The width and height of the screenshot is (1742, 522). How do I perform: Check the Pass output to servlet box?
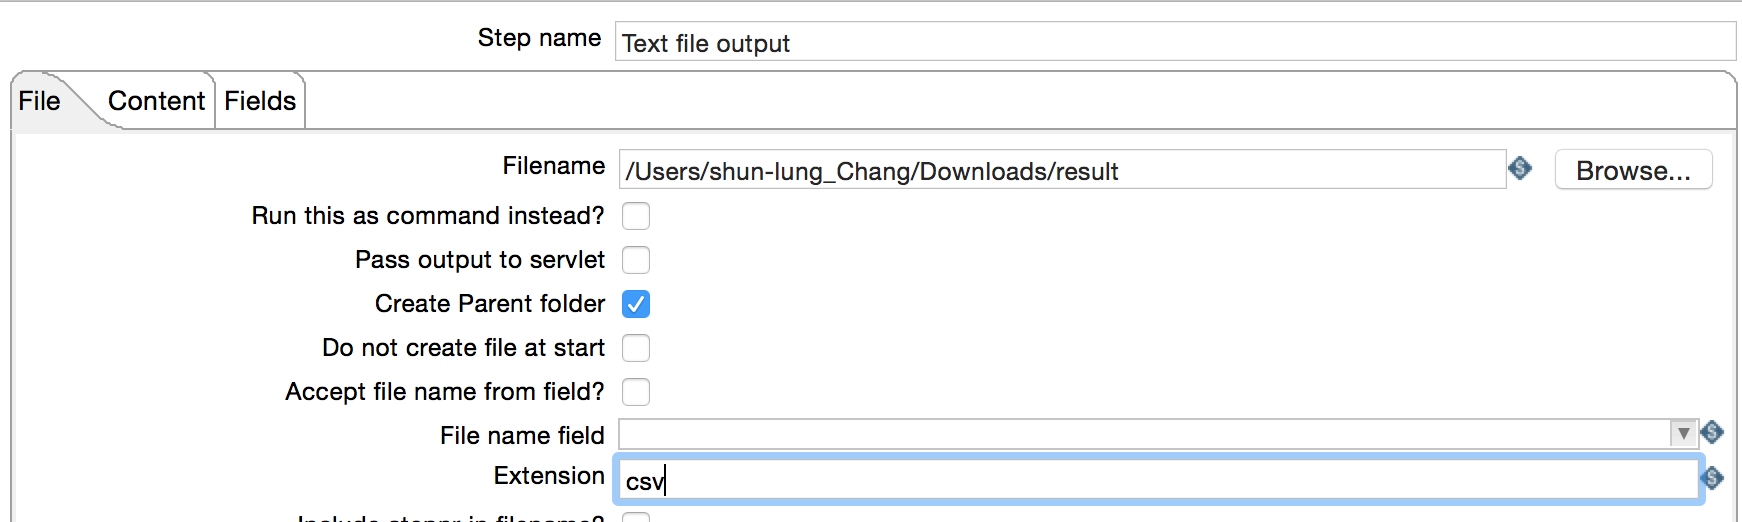click(636, 260)
